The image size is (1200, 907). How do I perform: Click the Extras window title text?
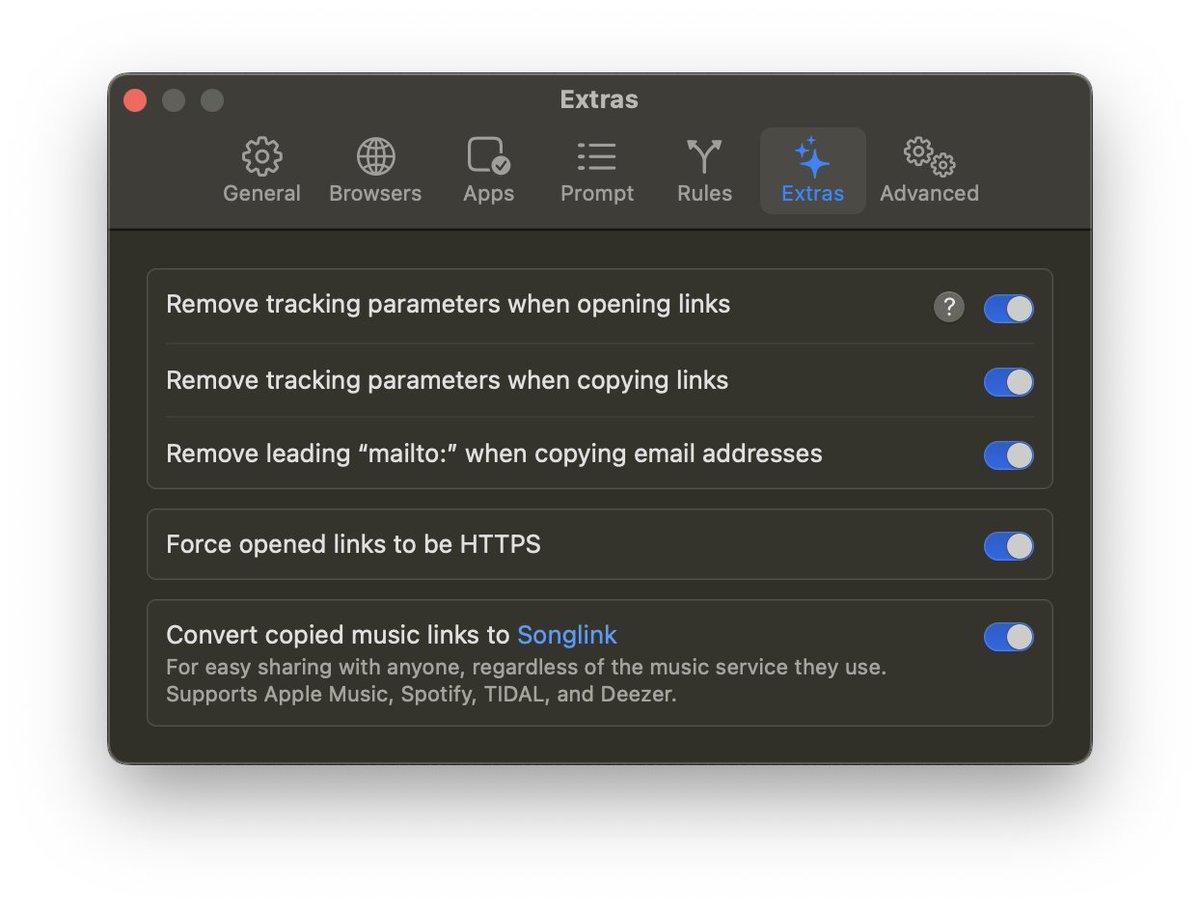(599, 99)
